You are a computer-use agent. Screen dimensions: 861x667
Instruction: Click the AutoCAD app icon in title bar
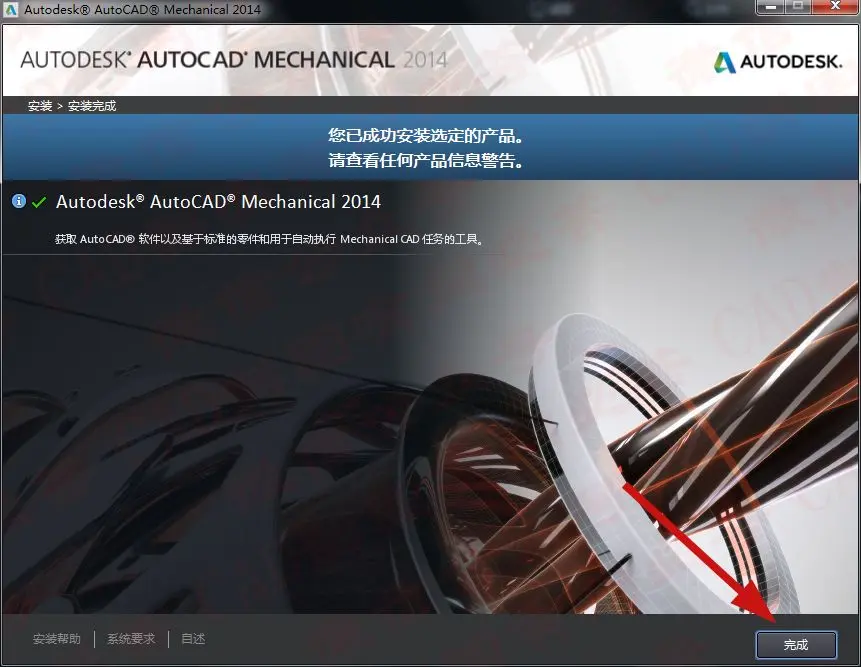tap(10, 9)
